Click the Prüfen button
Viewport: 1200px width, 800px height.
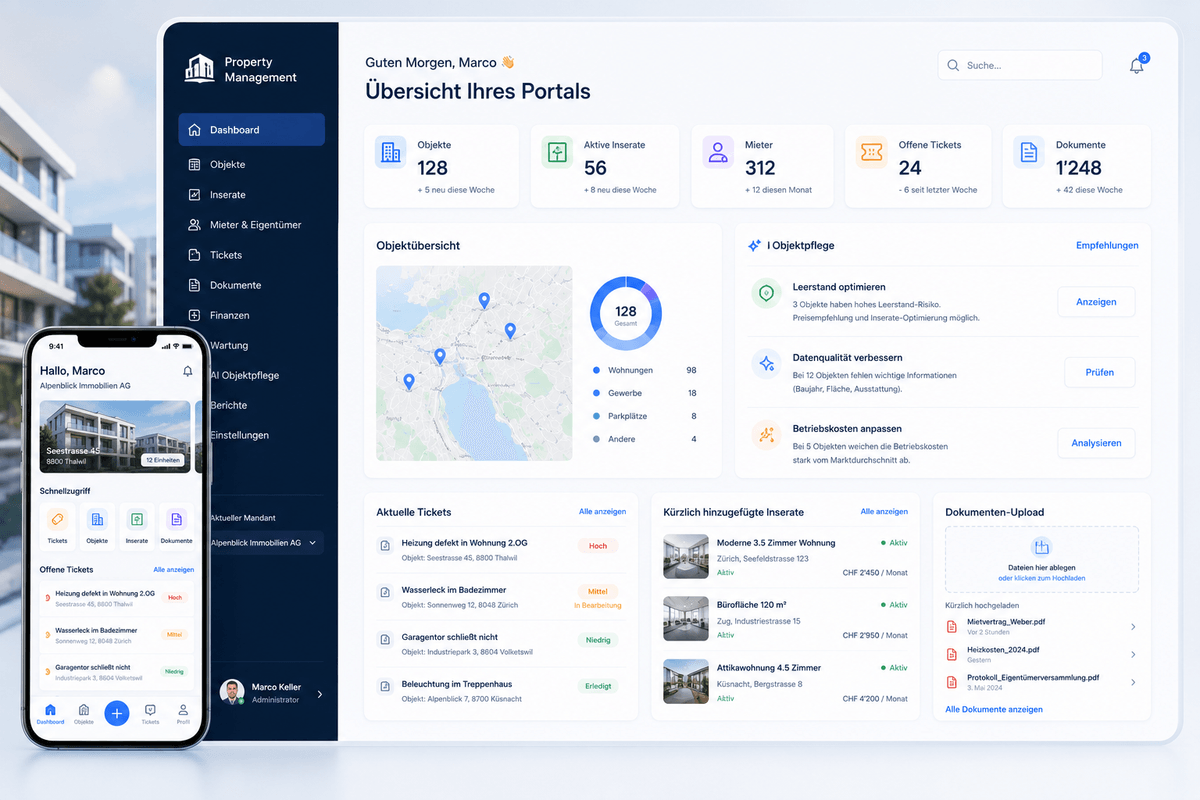(1099, 372)
